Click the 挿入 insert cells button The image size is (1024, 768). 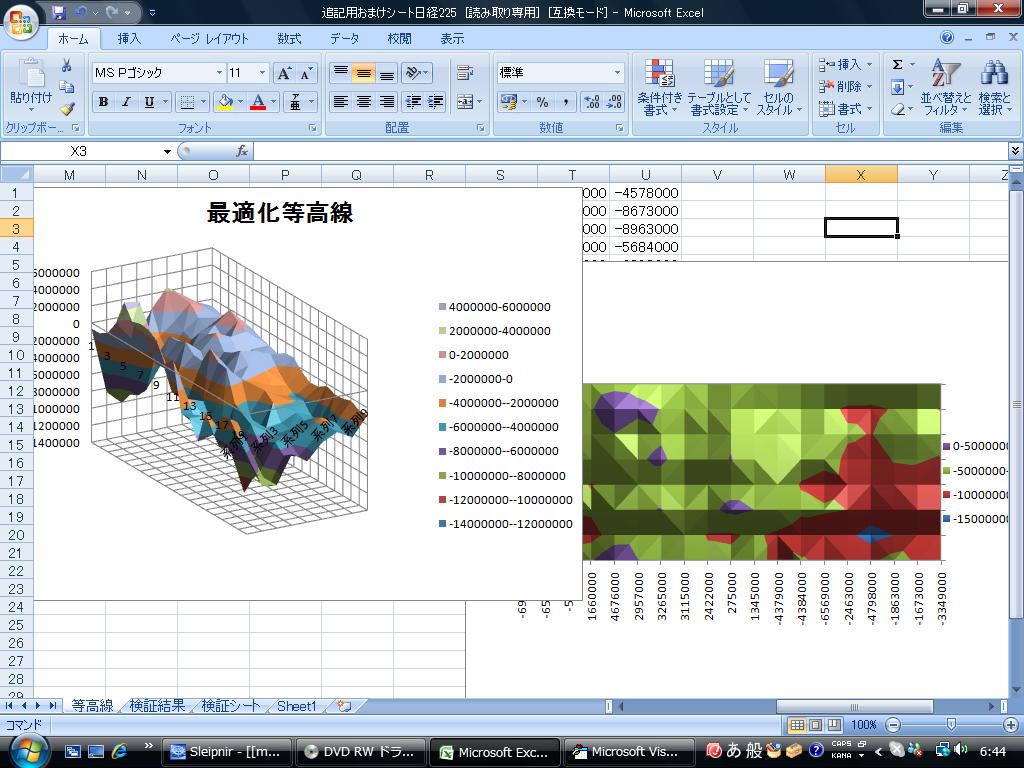coord(840,65)
